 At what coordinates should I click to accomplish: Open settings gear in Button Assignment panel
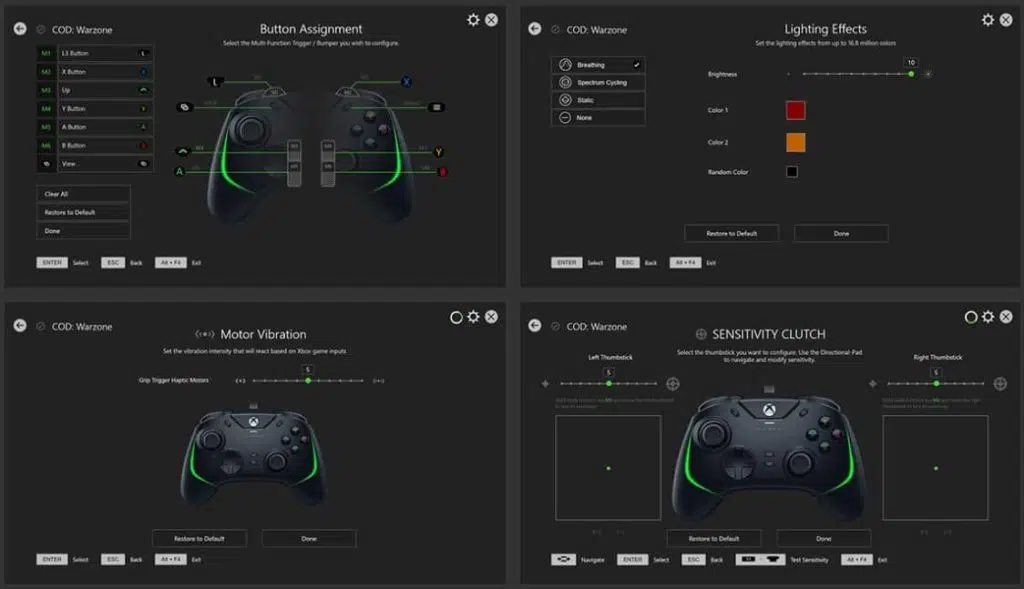pos(473,20)
